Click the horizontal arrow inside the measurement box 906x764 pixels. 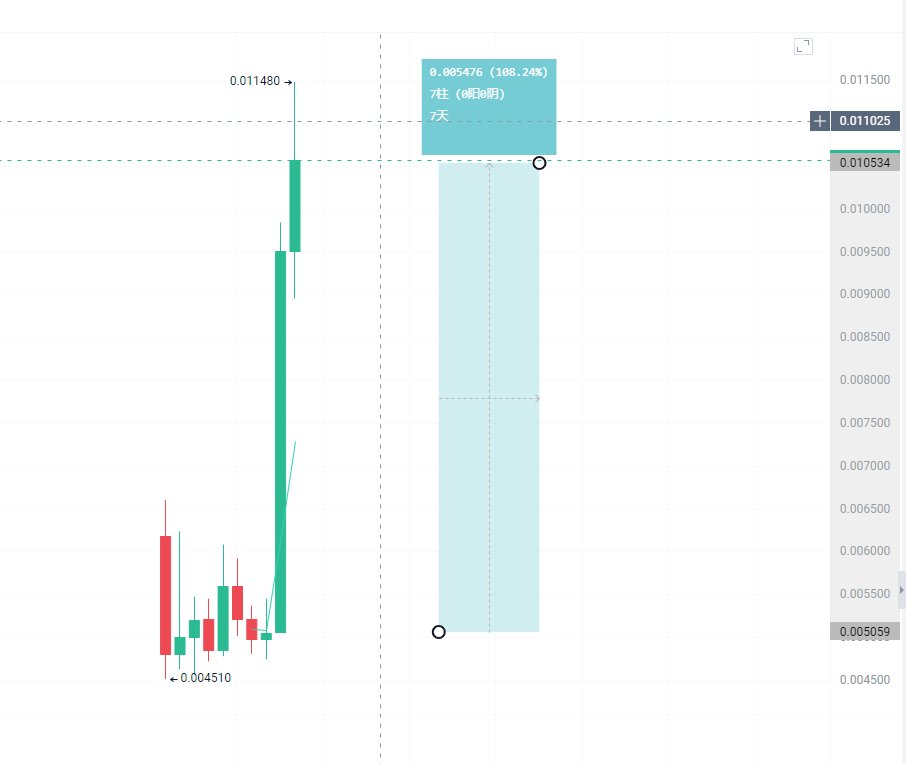point(490,399)
